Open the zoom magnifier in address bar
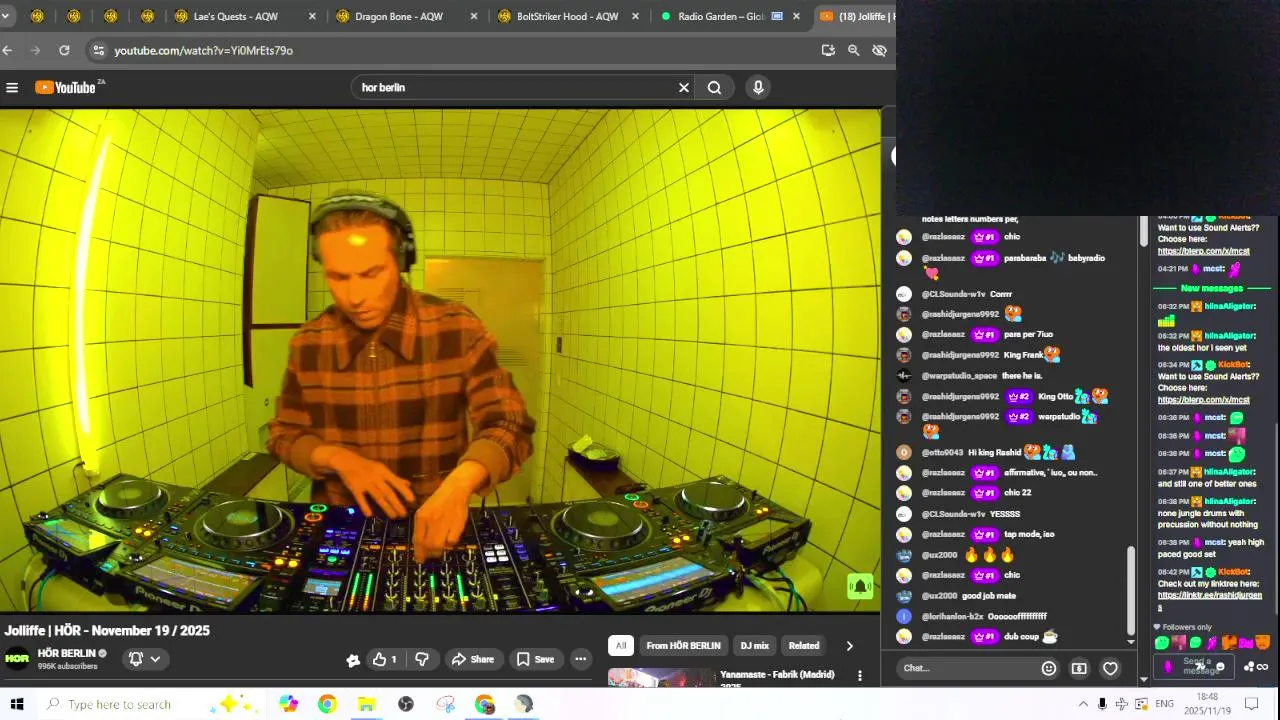This screenshot has width=1280, height=720. [854, 50]
